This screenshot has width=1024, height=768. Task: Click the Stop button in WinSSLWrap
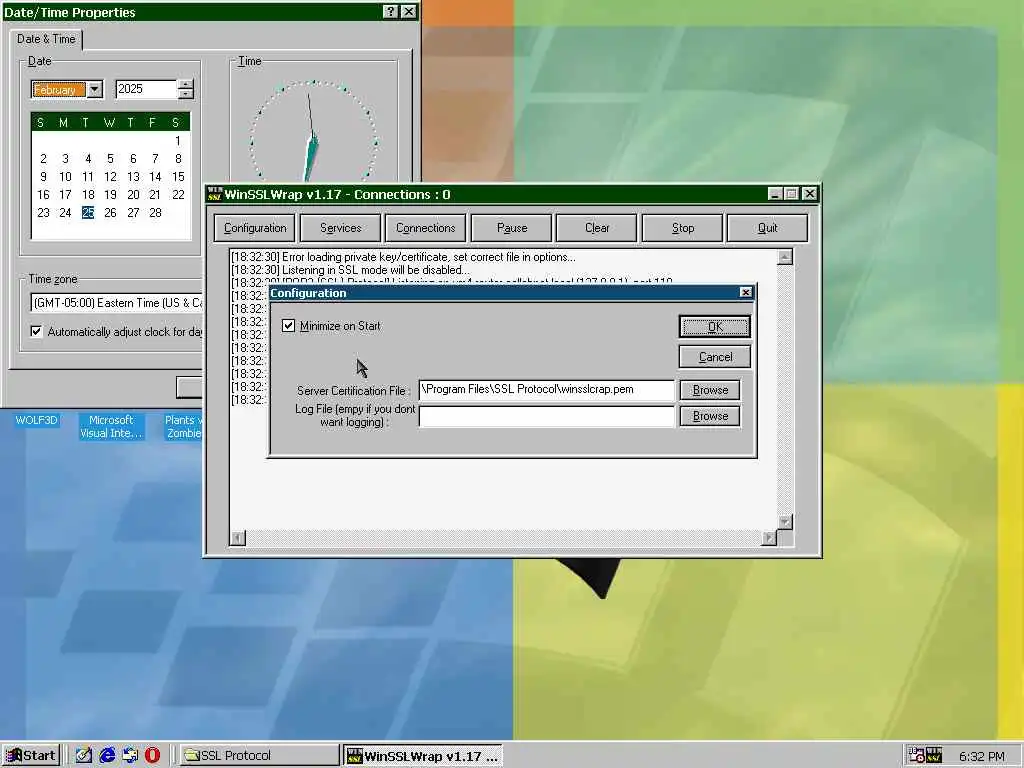pyautogui.click(x=682, y=228)
